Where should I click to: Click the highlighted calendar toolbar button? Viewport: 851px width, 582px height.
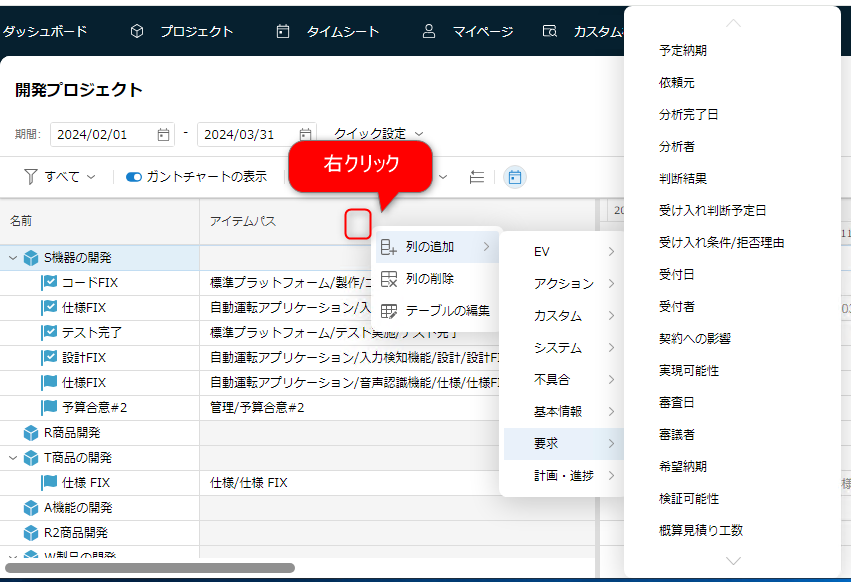click(x=515, y=177)
